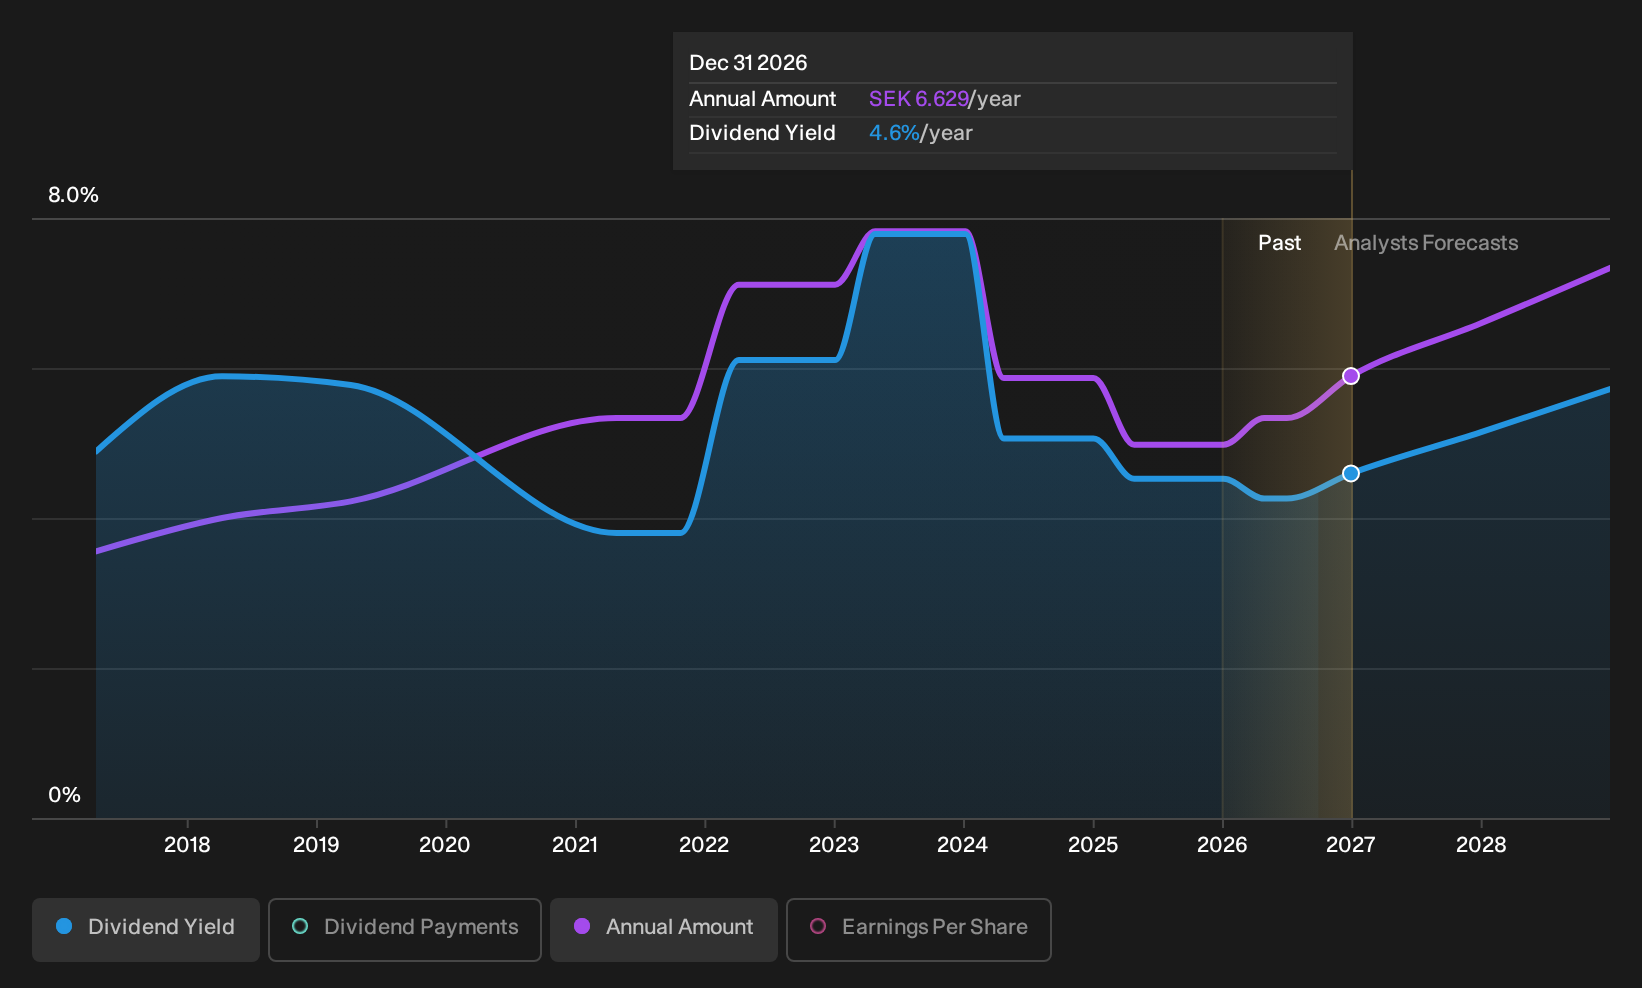Click the 2022 x-axis year label
This screenshot has height=988, width=1642.
(x=704, y=845)
